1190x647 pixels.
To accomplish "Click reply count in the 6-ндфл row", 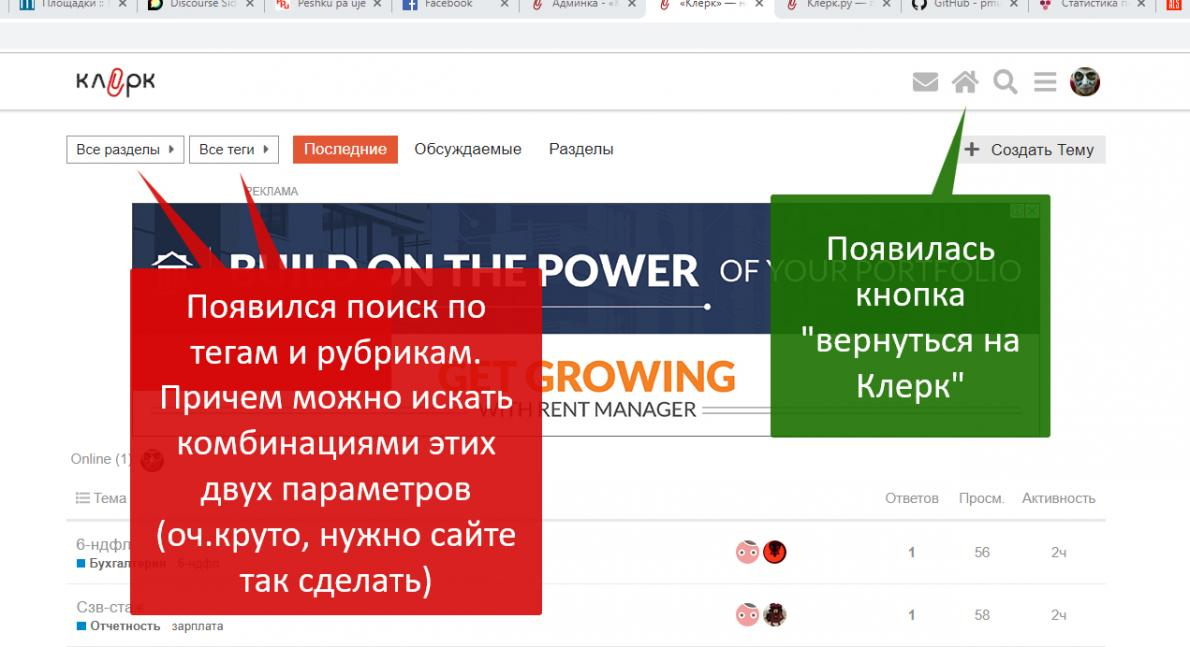I will 911,552.
